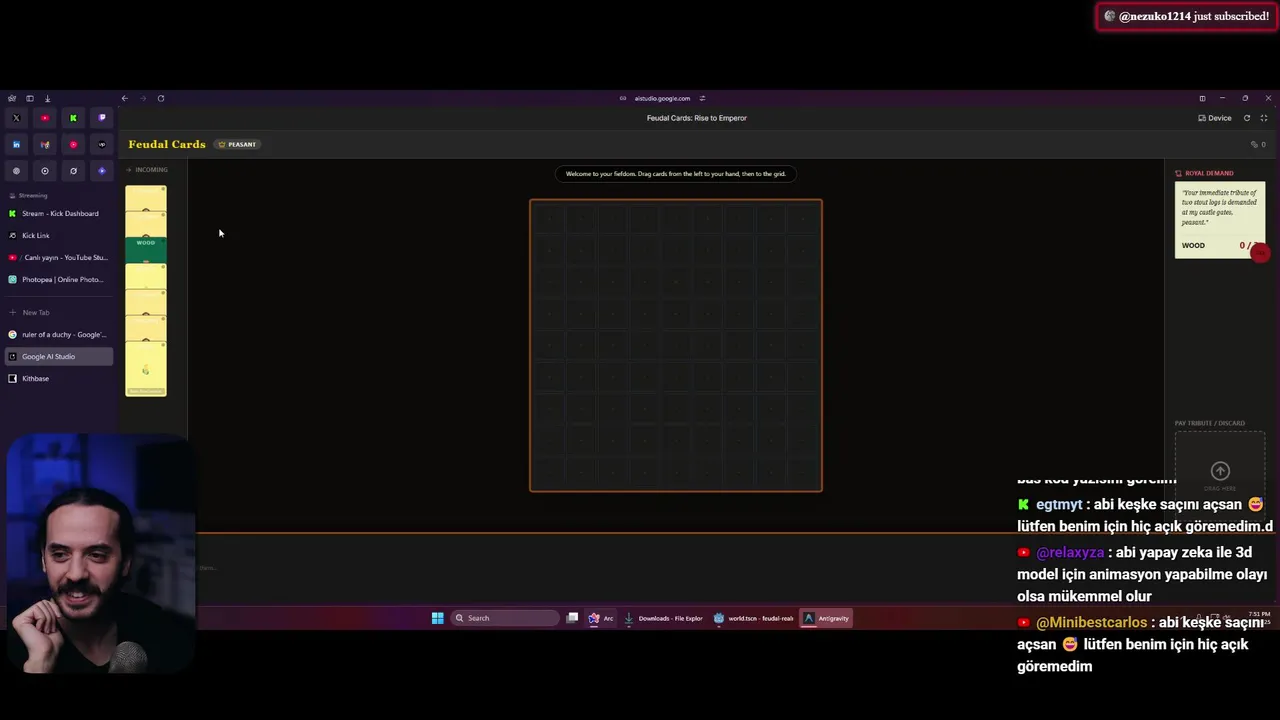Click the PEASANT rank badge
The image size is (1280, 720).
(x=238, y=144)
